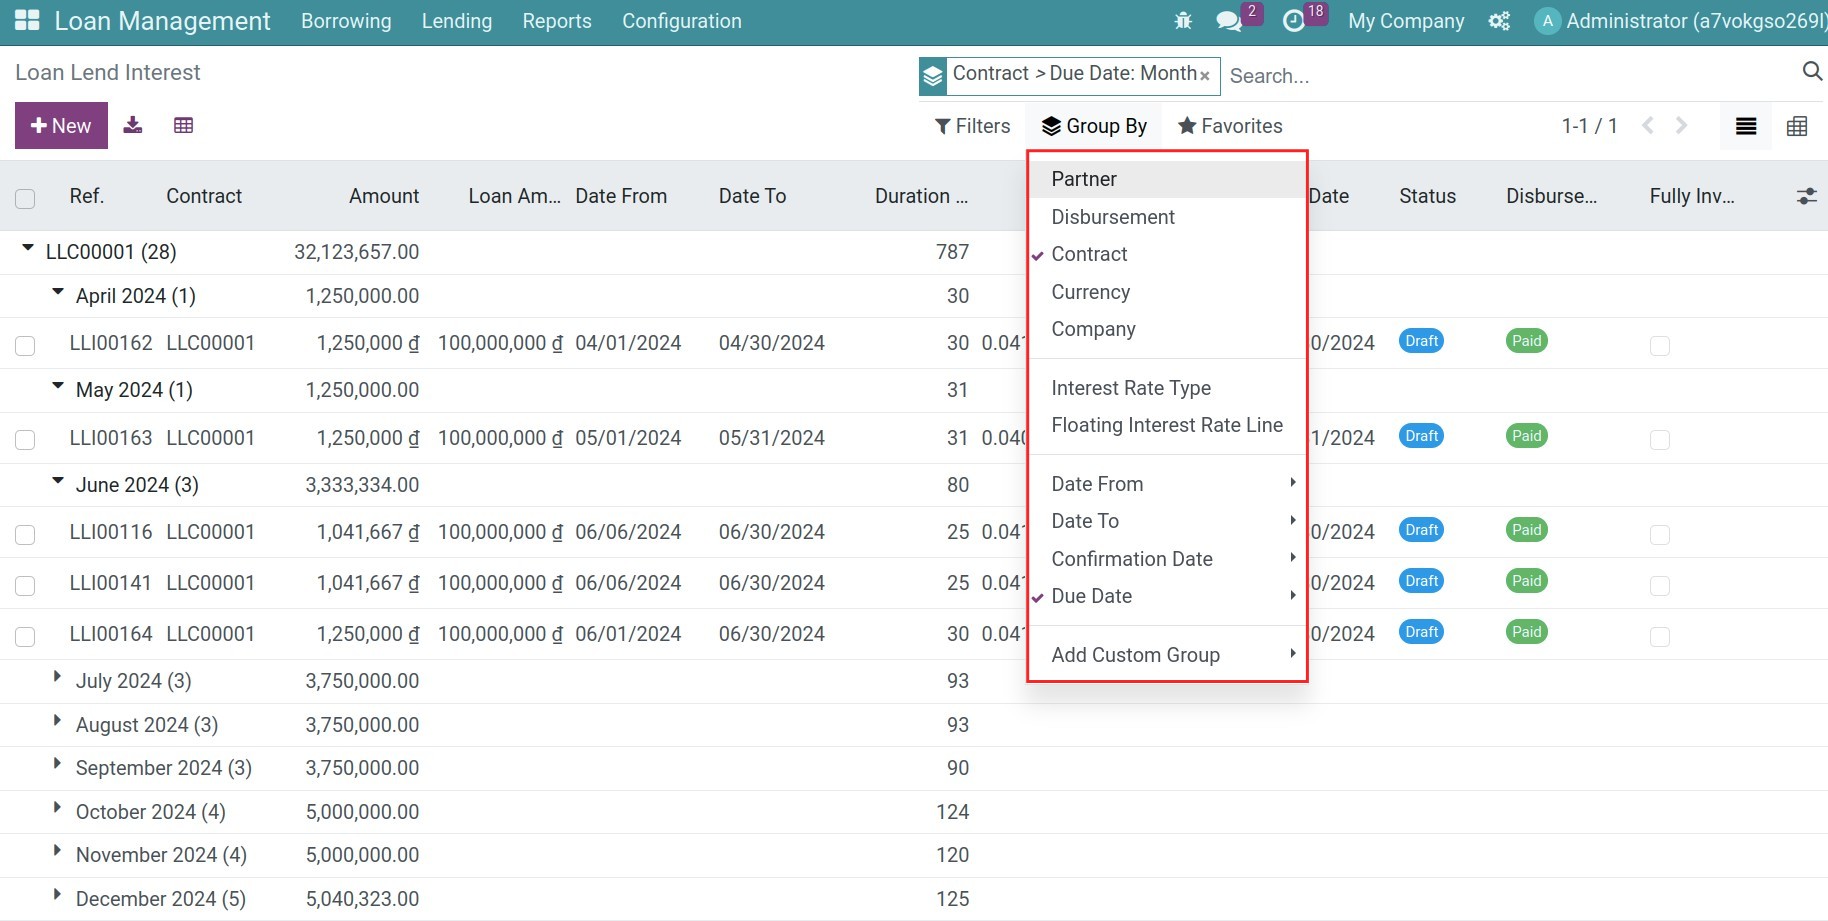Screen dimensions: 1828x921
Task: Remove the Contract > Due Date facet
Action: coord(1205,76)
